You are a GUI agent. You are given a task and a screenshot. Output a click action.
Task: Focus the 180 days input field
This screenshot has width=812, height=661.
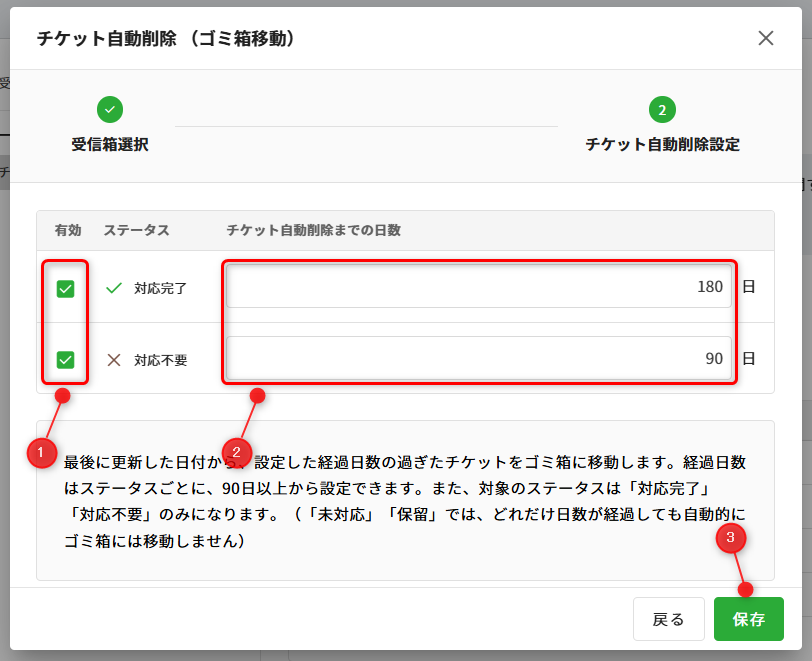478,287
